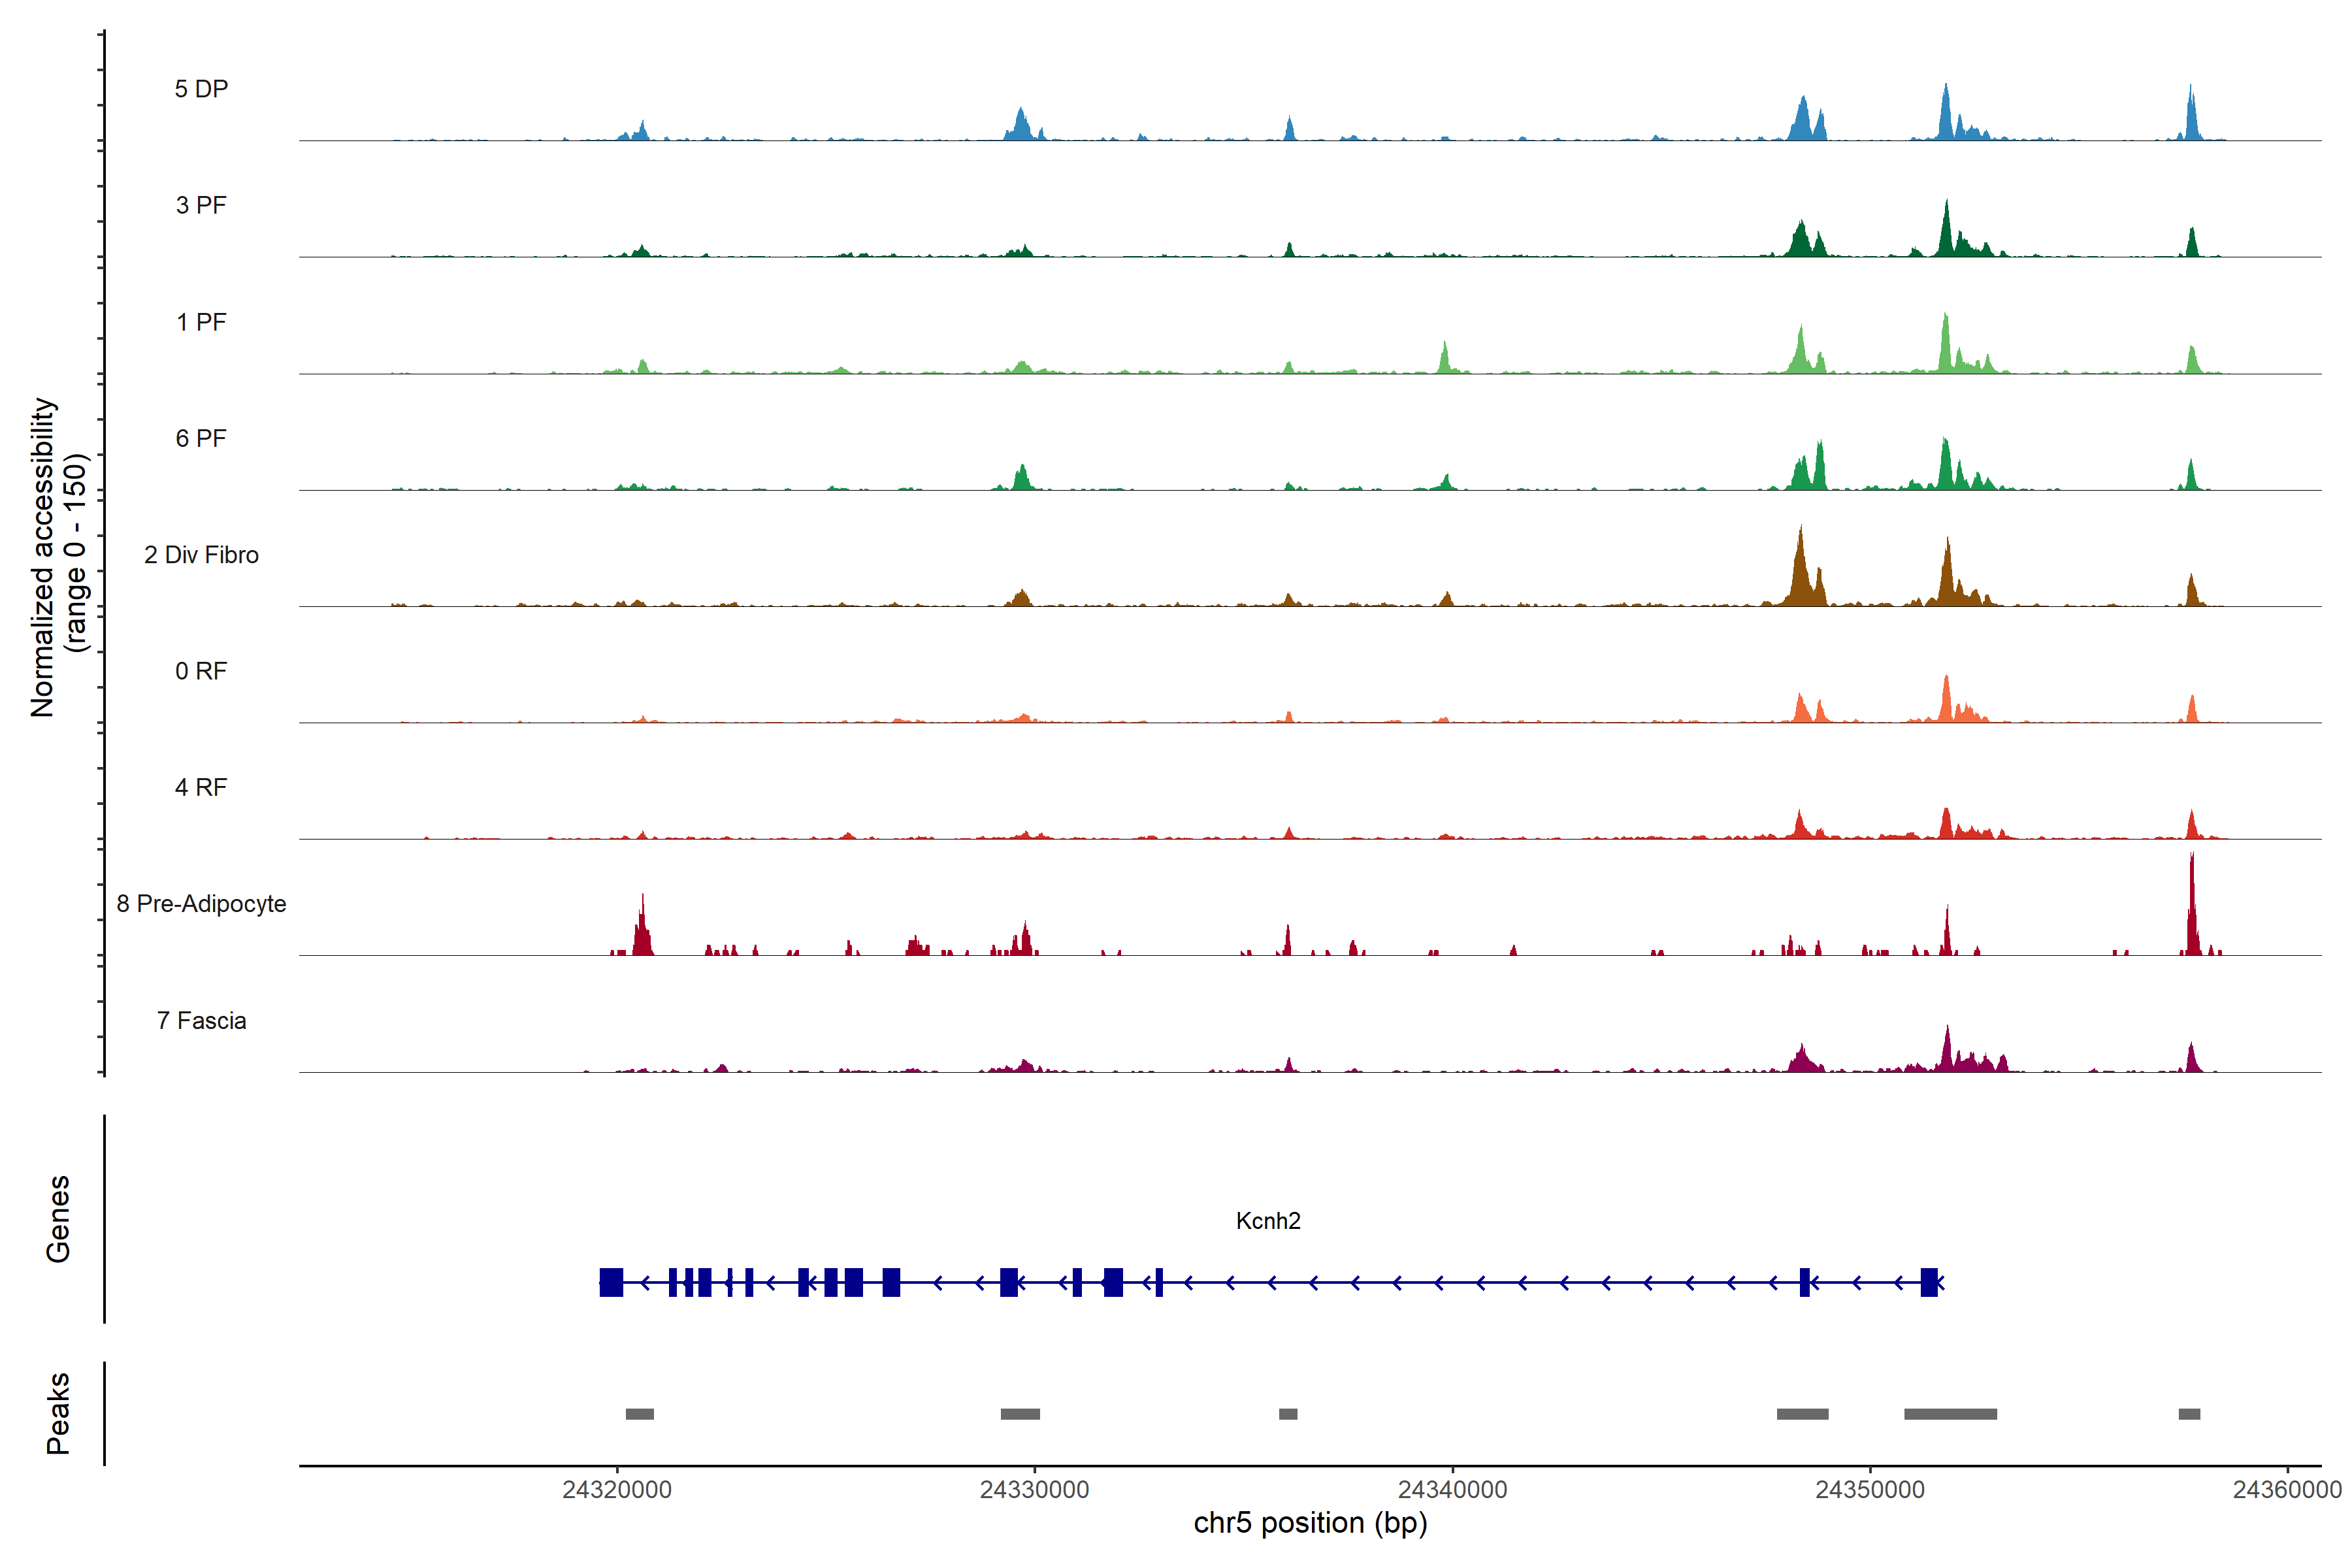Click the 24340000 axis tick label
Viewport: 2352px width, 1568px height.
[1452, 1490]
